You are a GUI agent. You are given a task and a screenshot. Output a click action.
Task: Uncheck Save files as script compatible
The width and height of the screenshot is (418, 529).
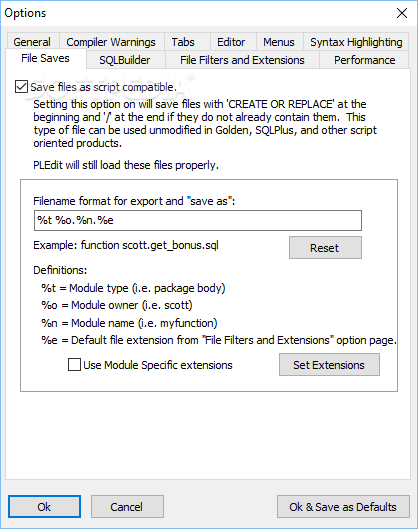click(21, 87)
